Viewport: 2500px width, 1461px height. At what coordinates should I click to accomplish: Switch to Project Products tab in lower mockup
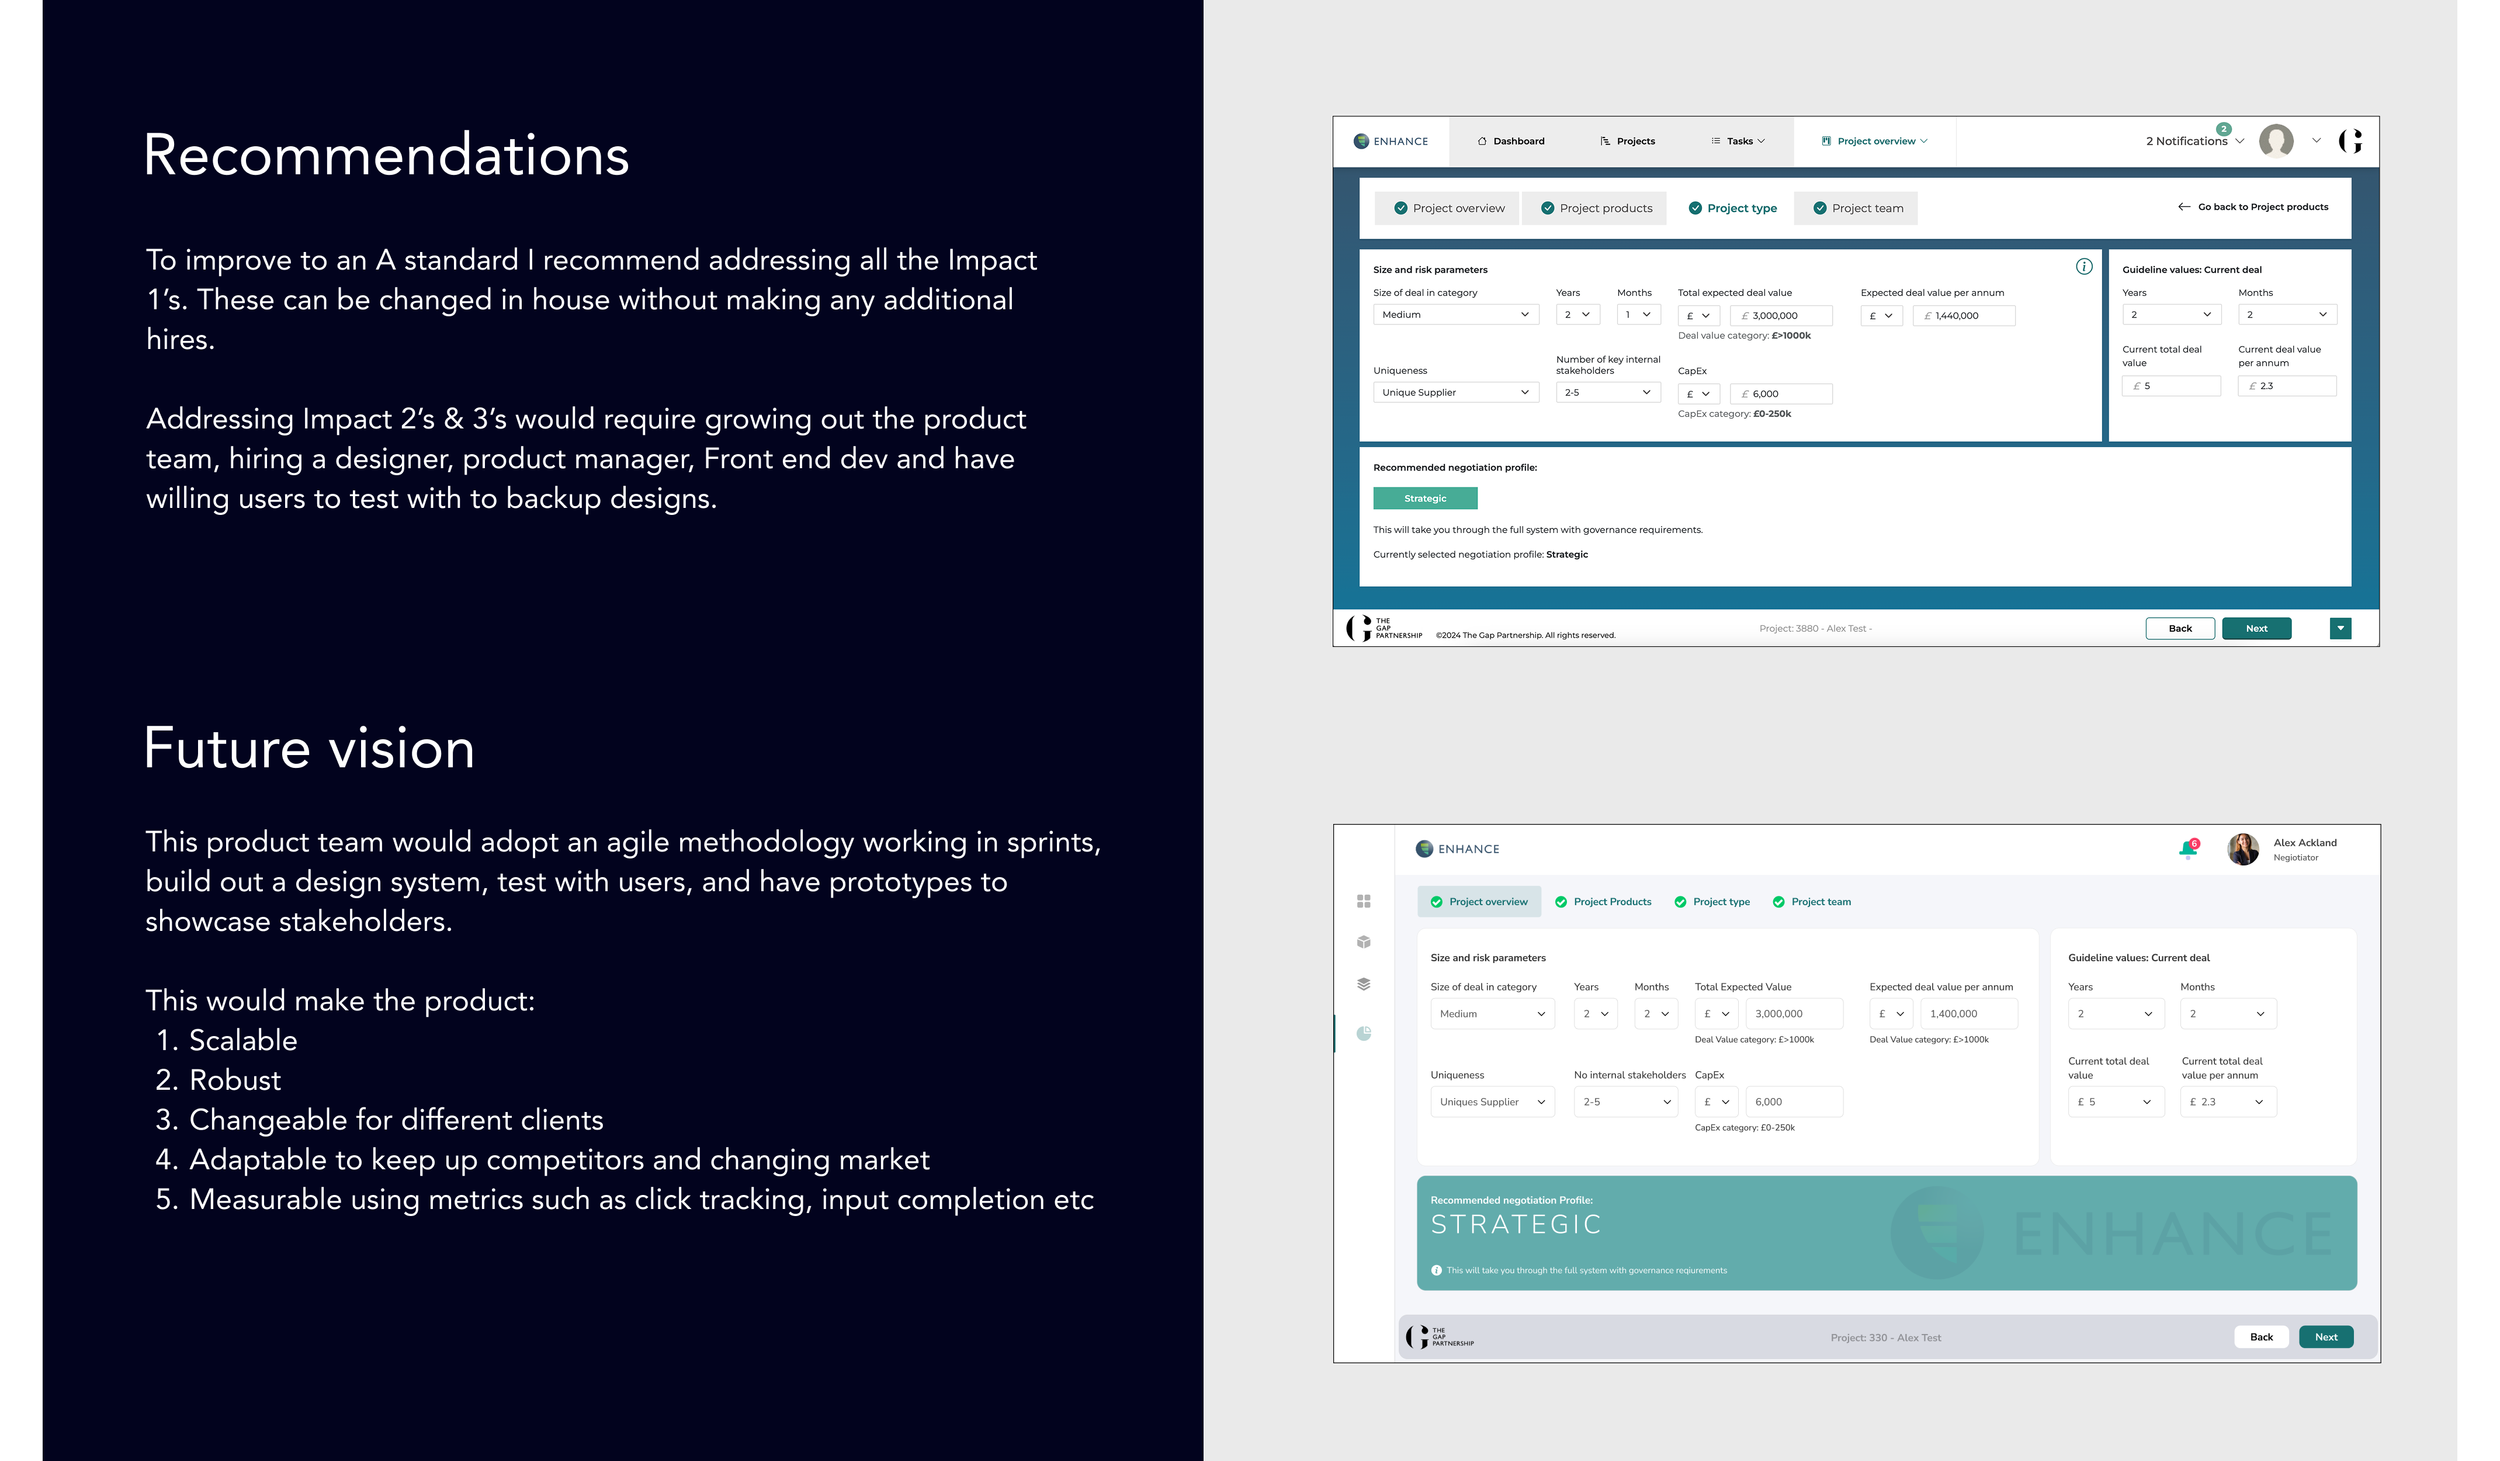click(x=1603, y=902)
